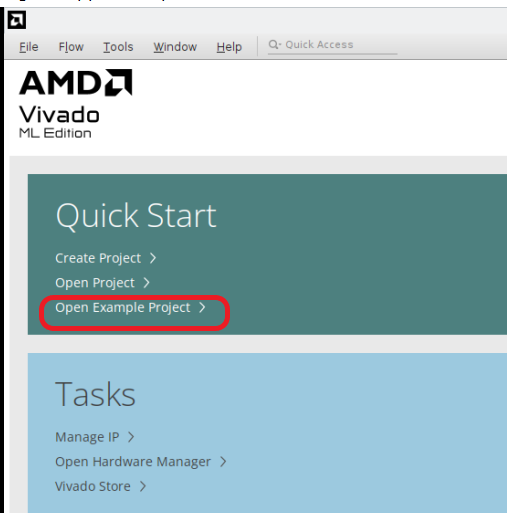Click the Open Project link
The width and height of the screenshot is (507, 513).
click(95, 283)
